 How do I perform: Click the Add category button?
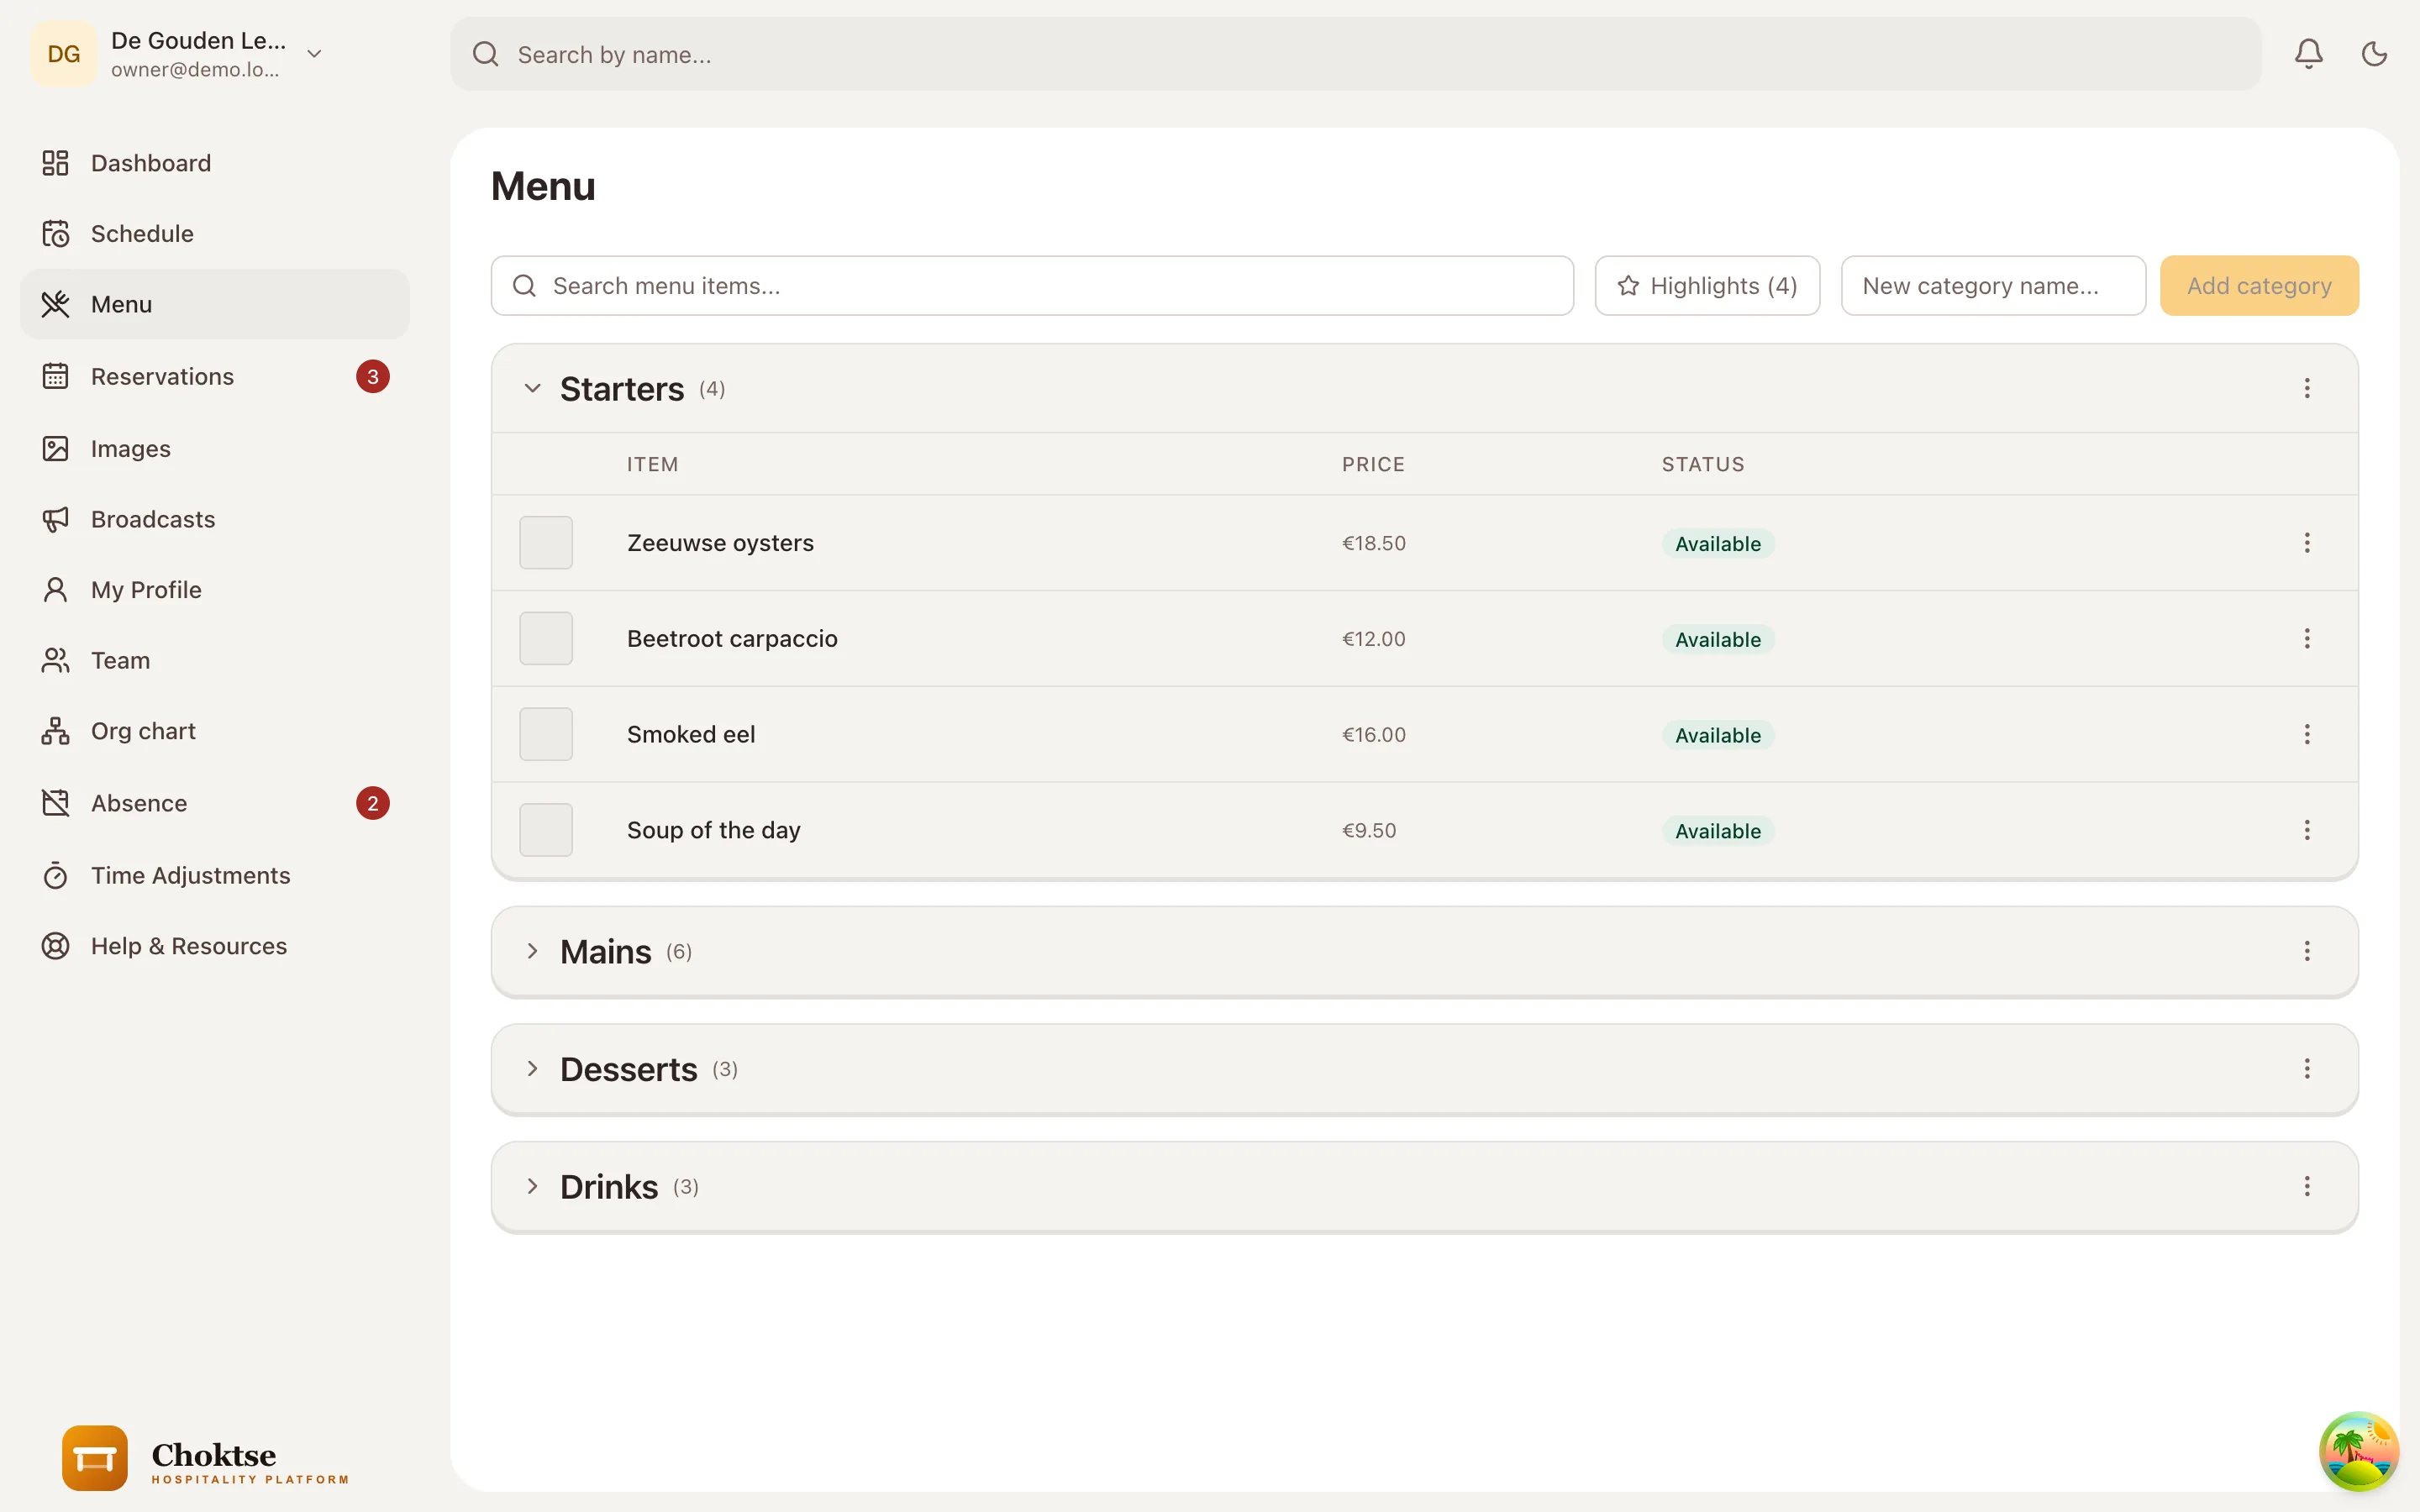2259,286
